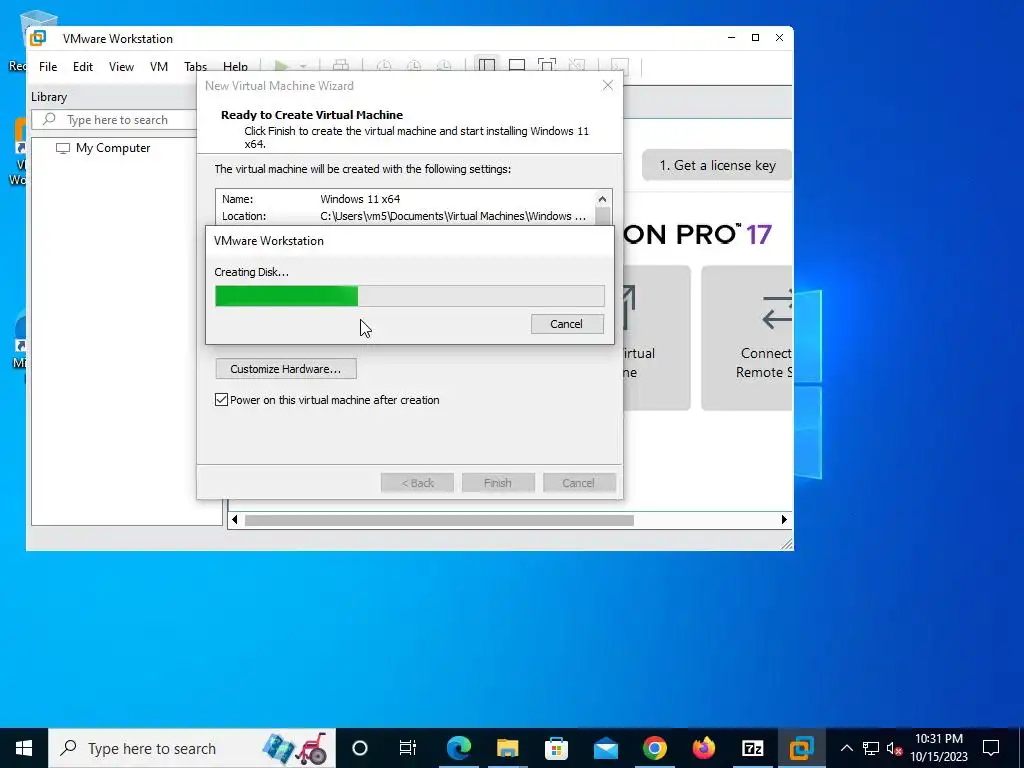Open the VM menu
Image resolution: width=1024 pixels, height=768 pixels.
pyautogui.click(x=159, y=67)
